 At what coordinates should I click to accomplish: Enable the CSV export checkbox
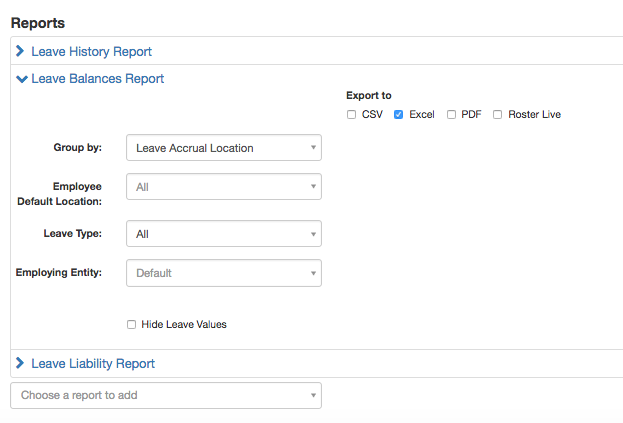(x=351, y=115)
